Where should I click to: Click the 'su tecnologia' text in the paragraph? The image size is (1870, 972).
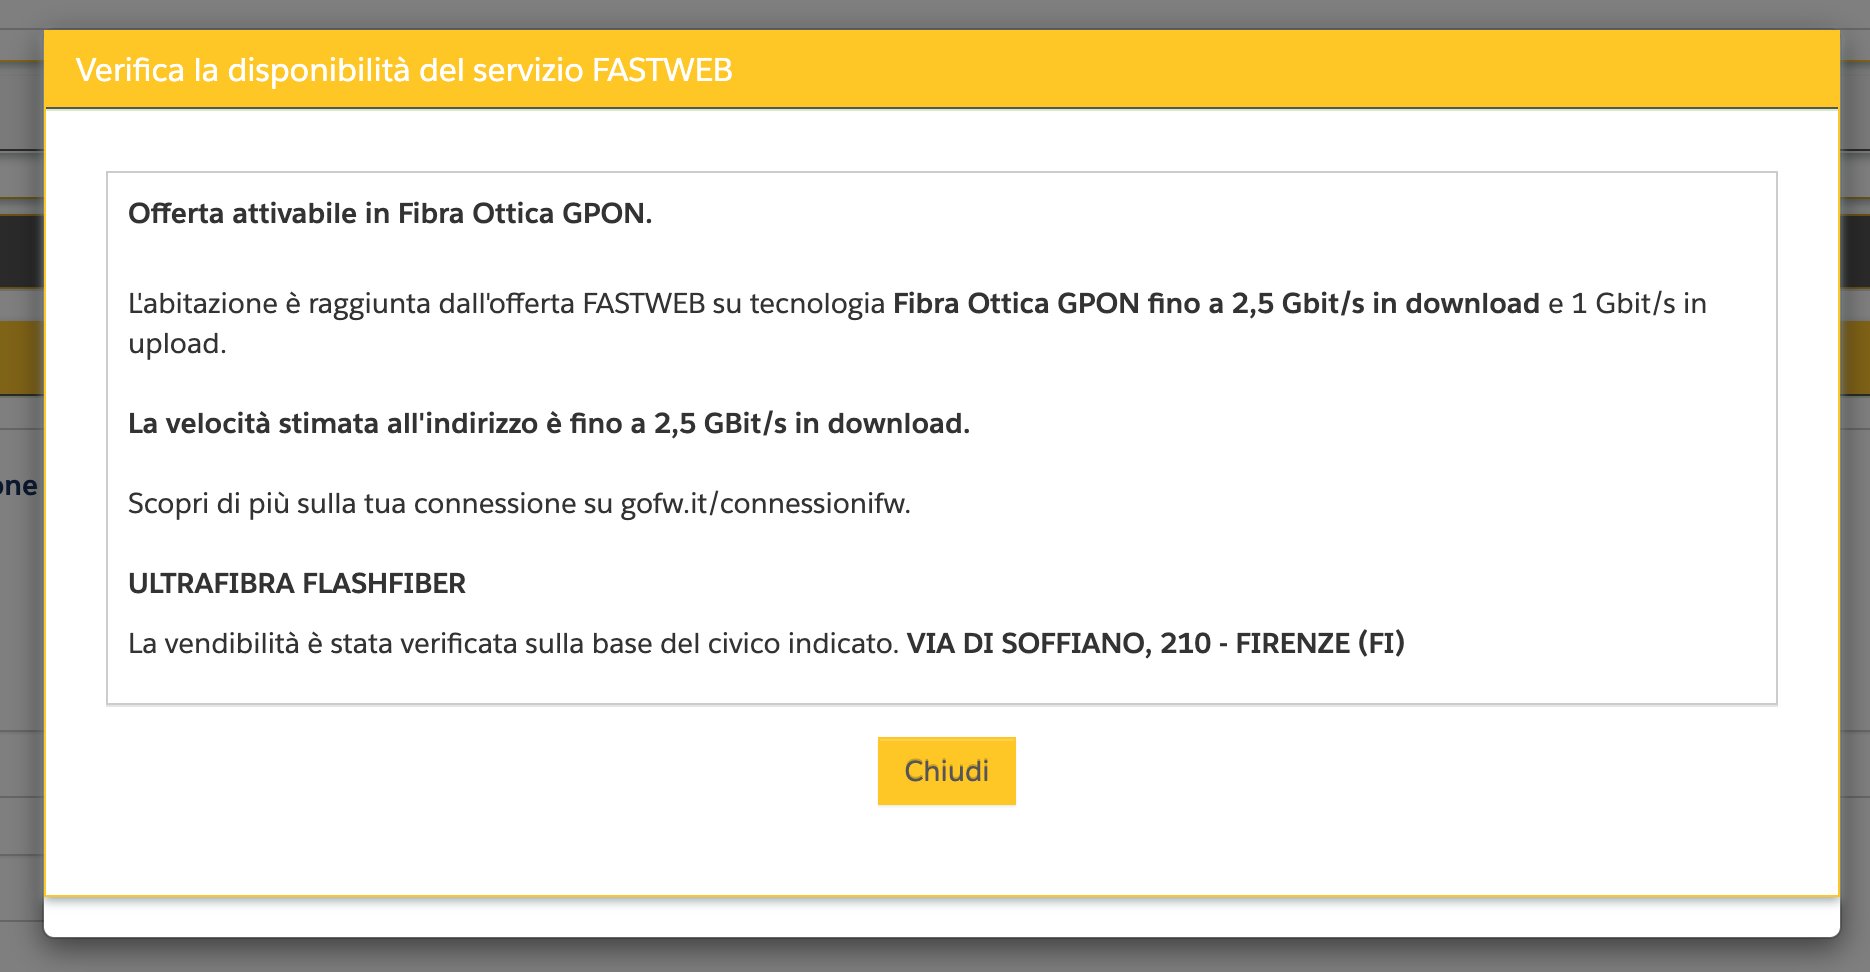tap(798, 304)
